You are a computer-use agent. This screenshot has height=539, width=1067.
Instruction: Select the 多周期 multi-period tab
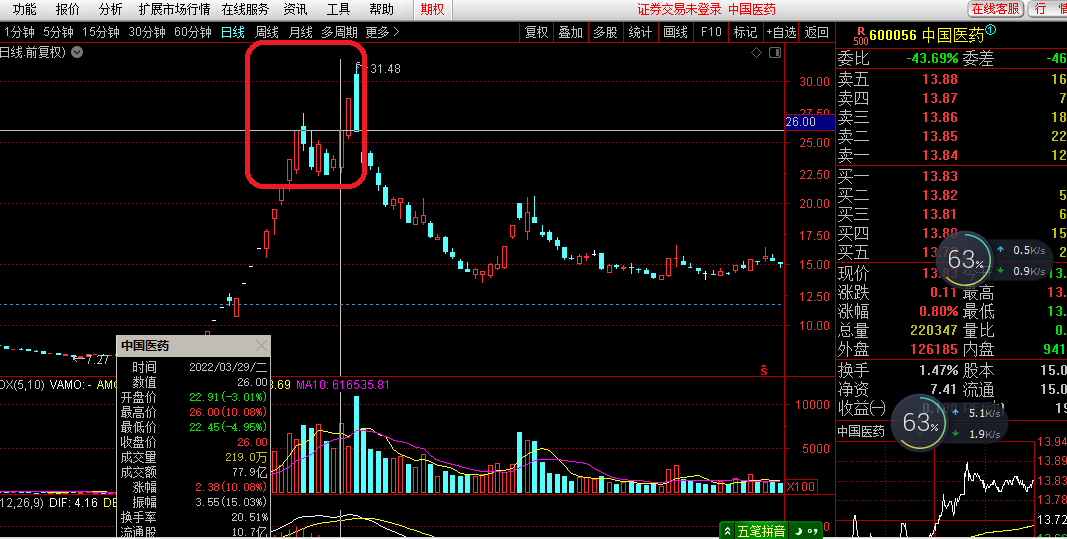tap(340, 32)
